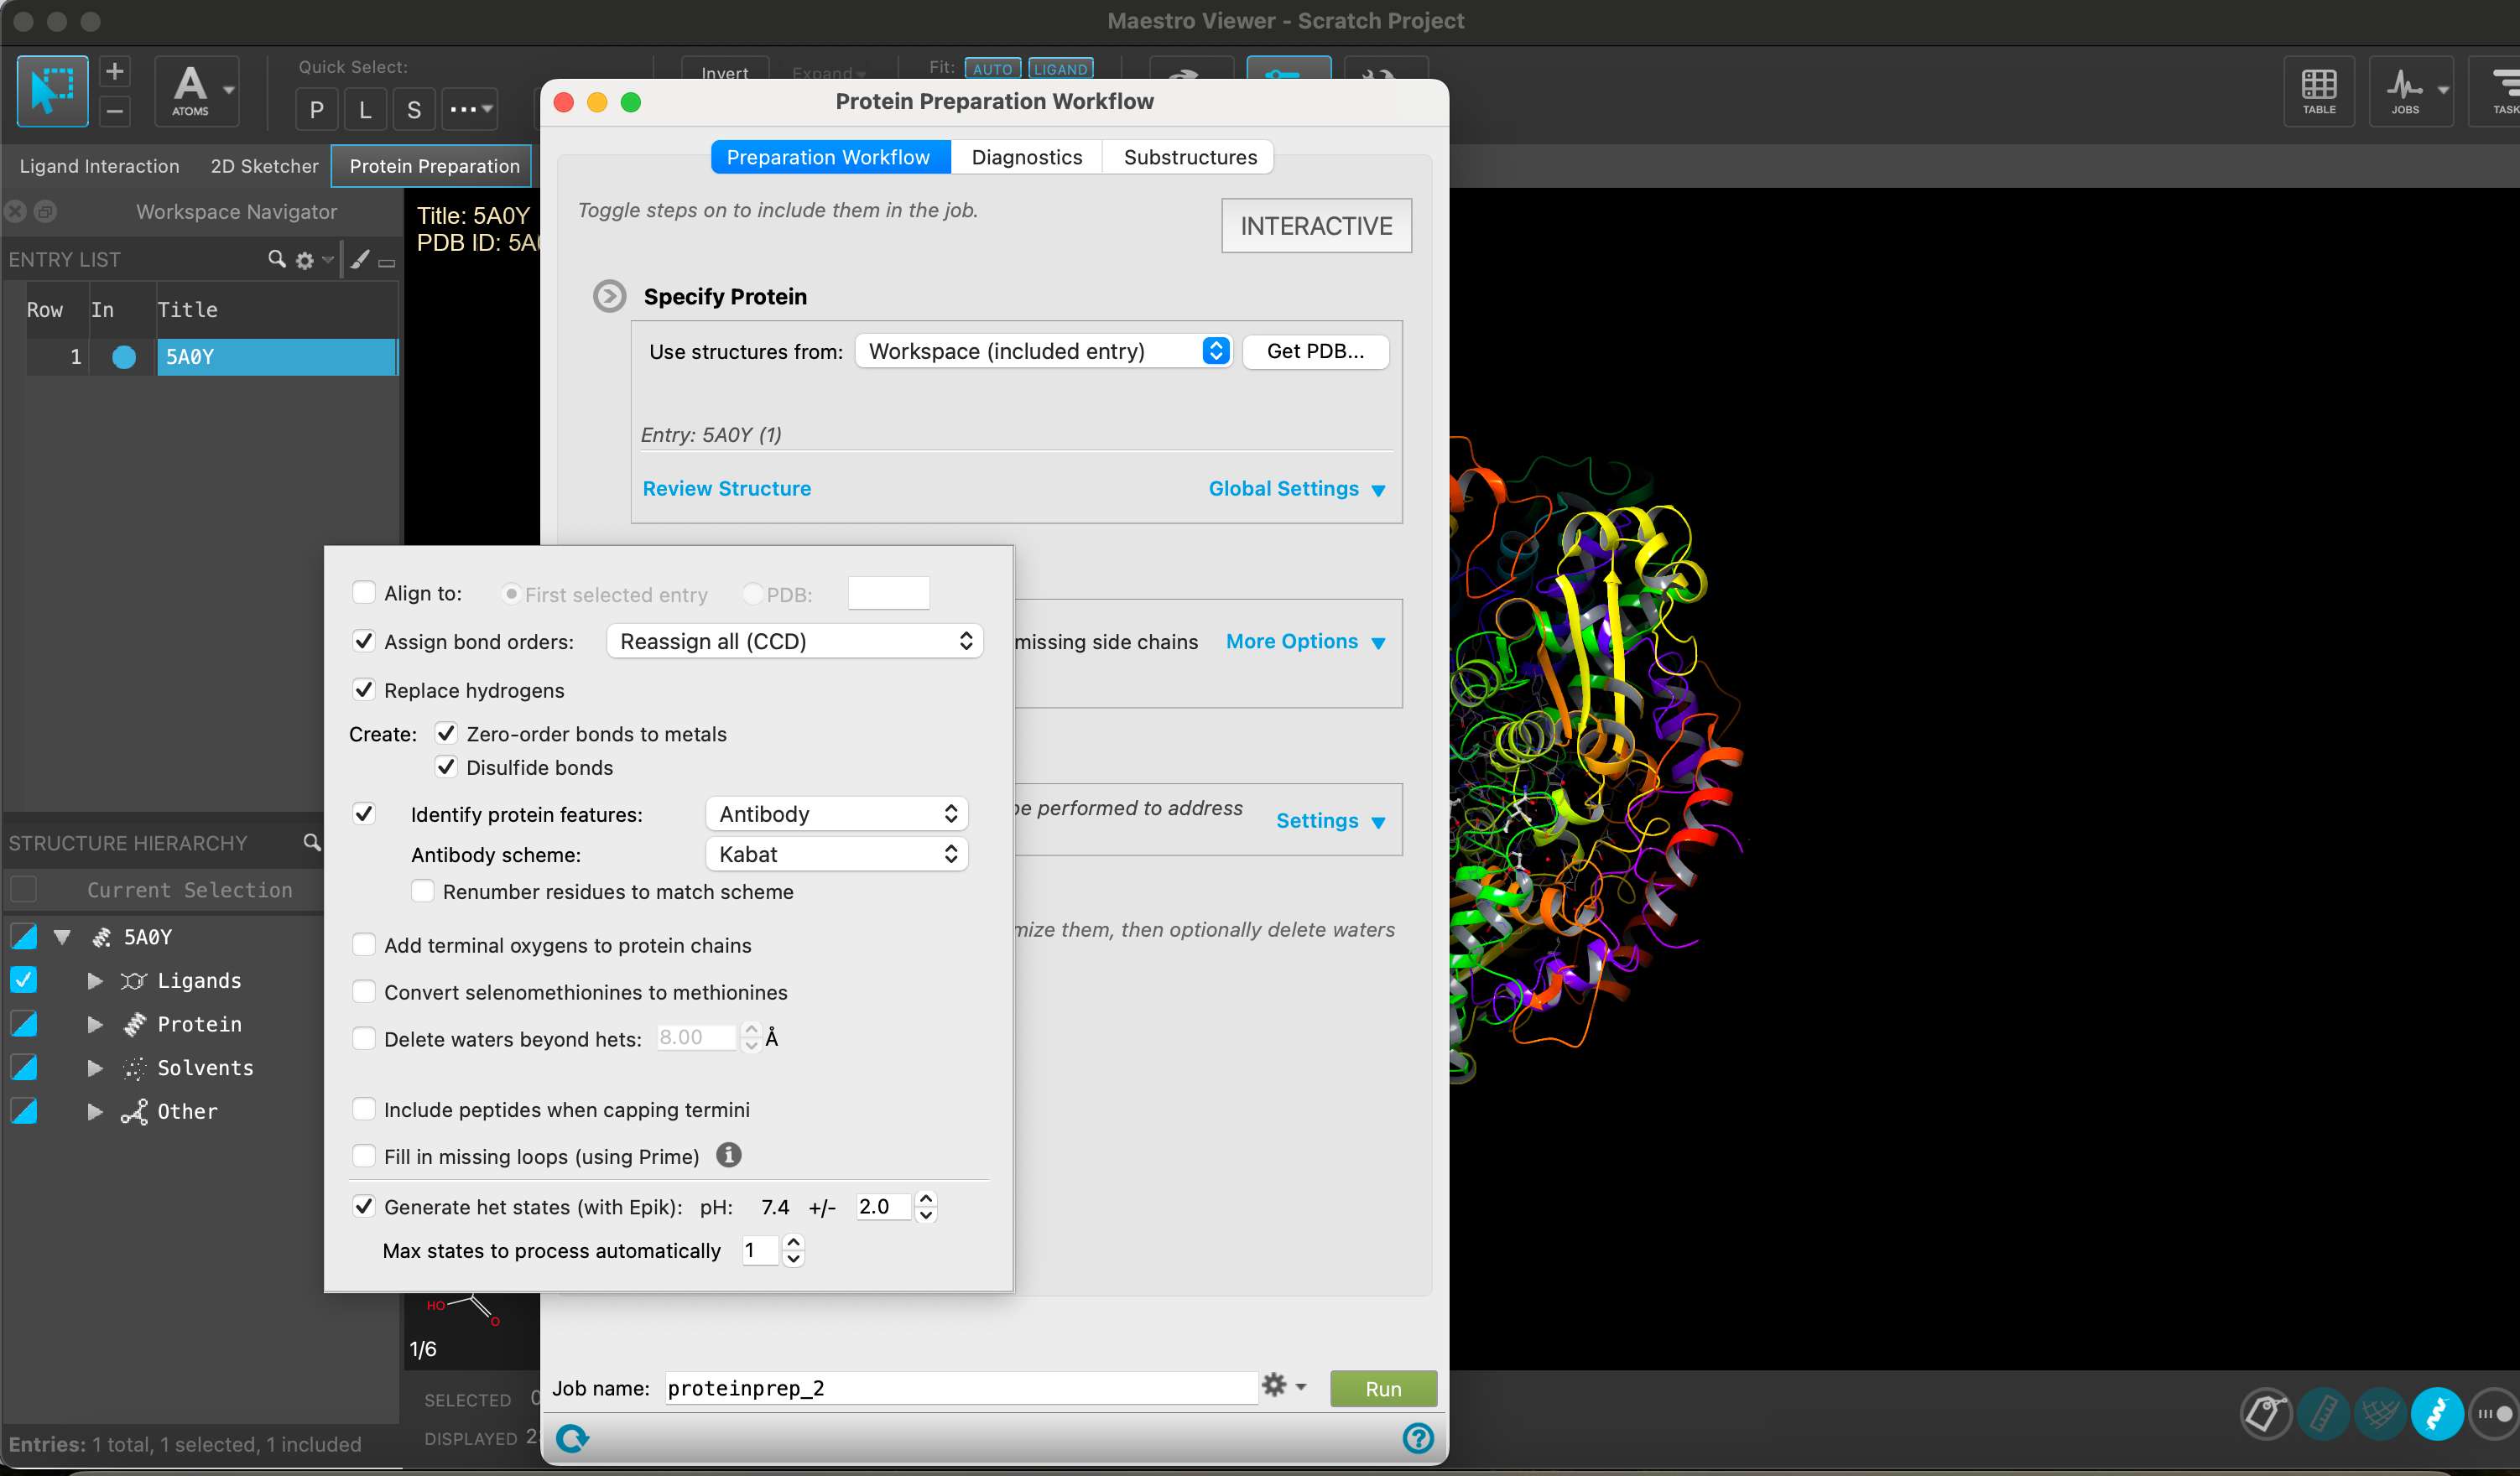Click the proteinprep_2 job name field

click(x=960, y=1388)
